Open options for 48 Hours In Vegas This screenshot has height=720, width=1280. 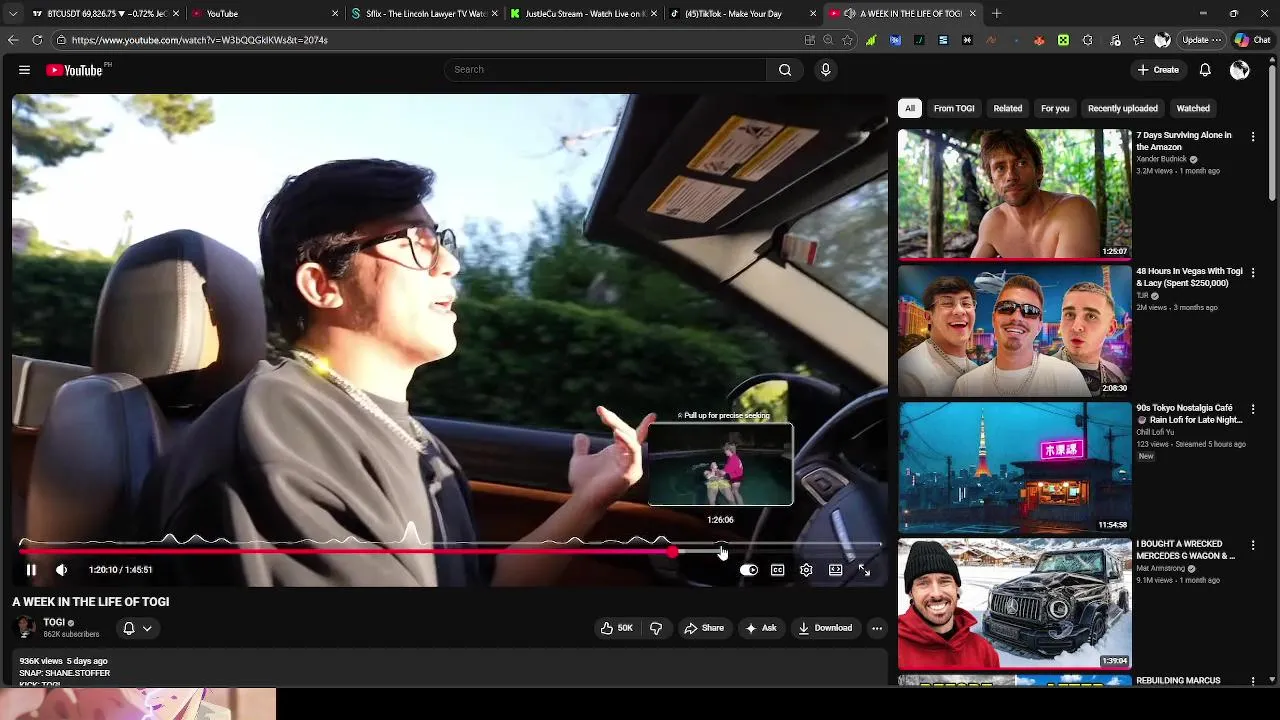click(1253, 273)
